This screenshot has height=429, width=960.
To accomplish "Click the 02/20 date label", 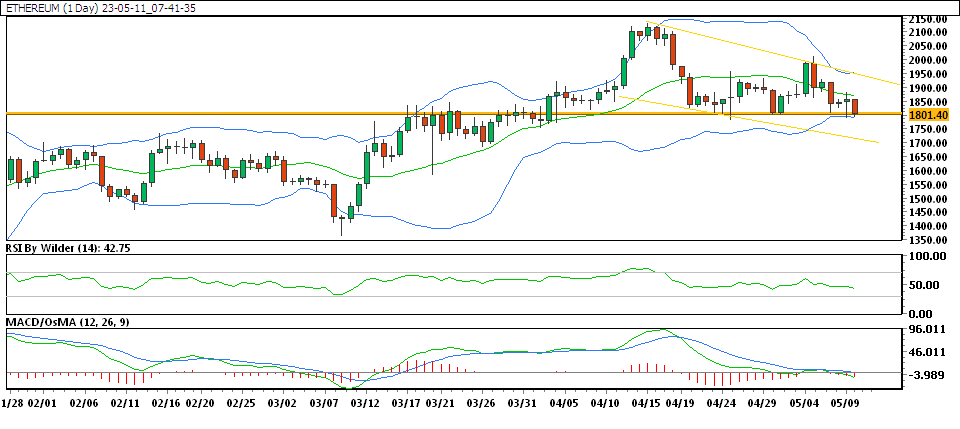I will tap(200, 404).
